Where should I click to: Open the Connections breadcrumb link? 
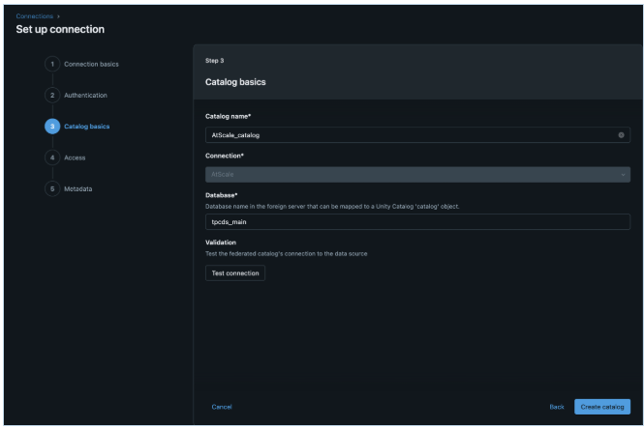34,16
